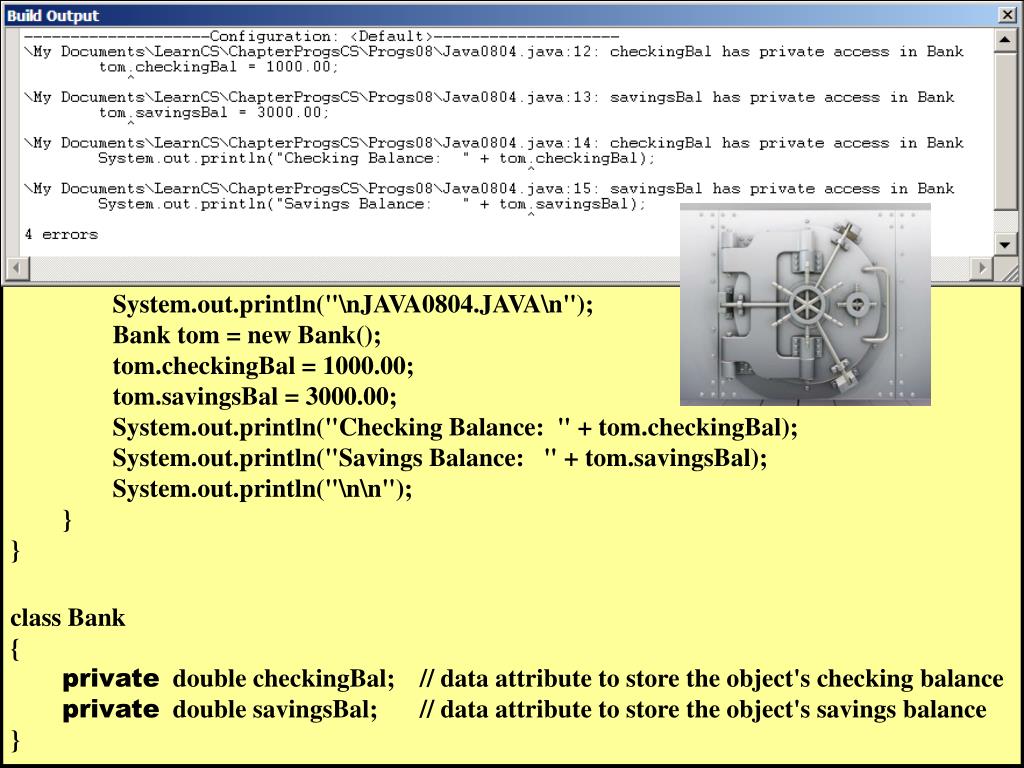Click 'private double savingsBal;' declaration
This screenshot has height=768, width=1024.
click(x=220, y=710)
